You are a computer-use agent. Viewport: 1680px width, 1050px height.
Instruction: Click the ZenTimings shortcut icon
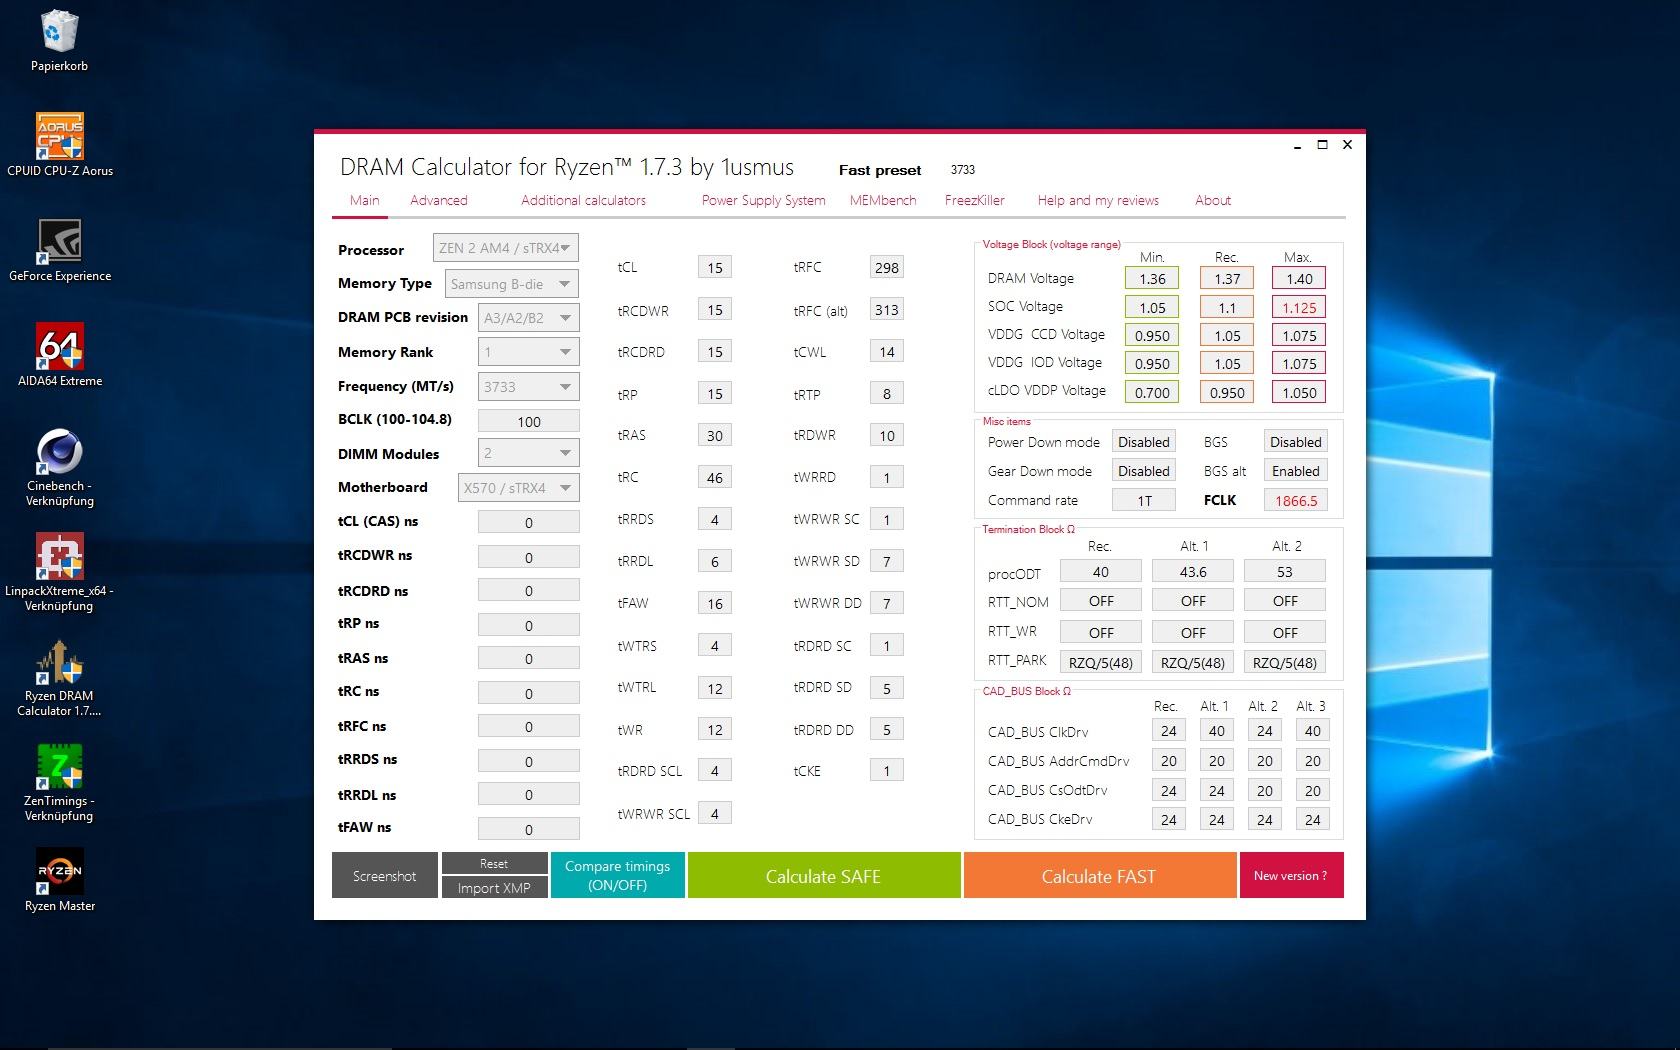point(59,782)
